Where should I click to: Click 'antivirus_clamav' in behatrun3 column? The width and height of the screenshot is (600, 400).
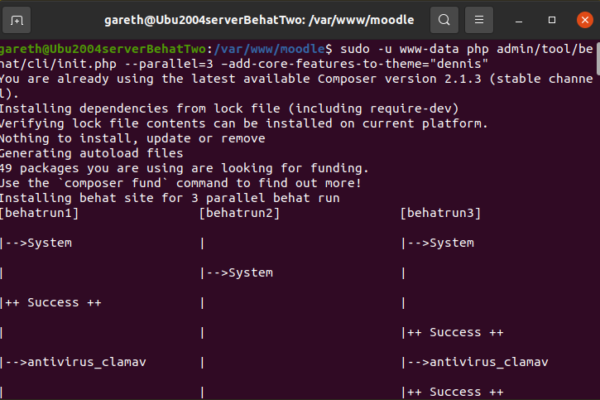[489, 362]
